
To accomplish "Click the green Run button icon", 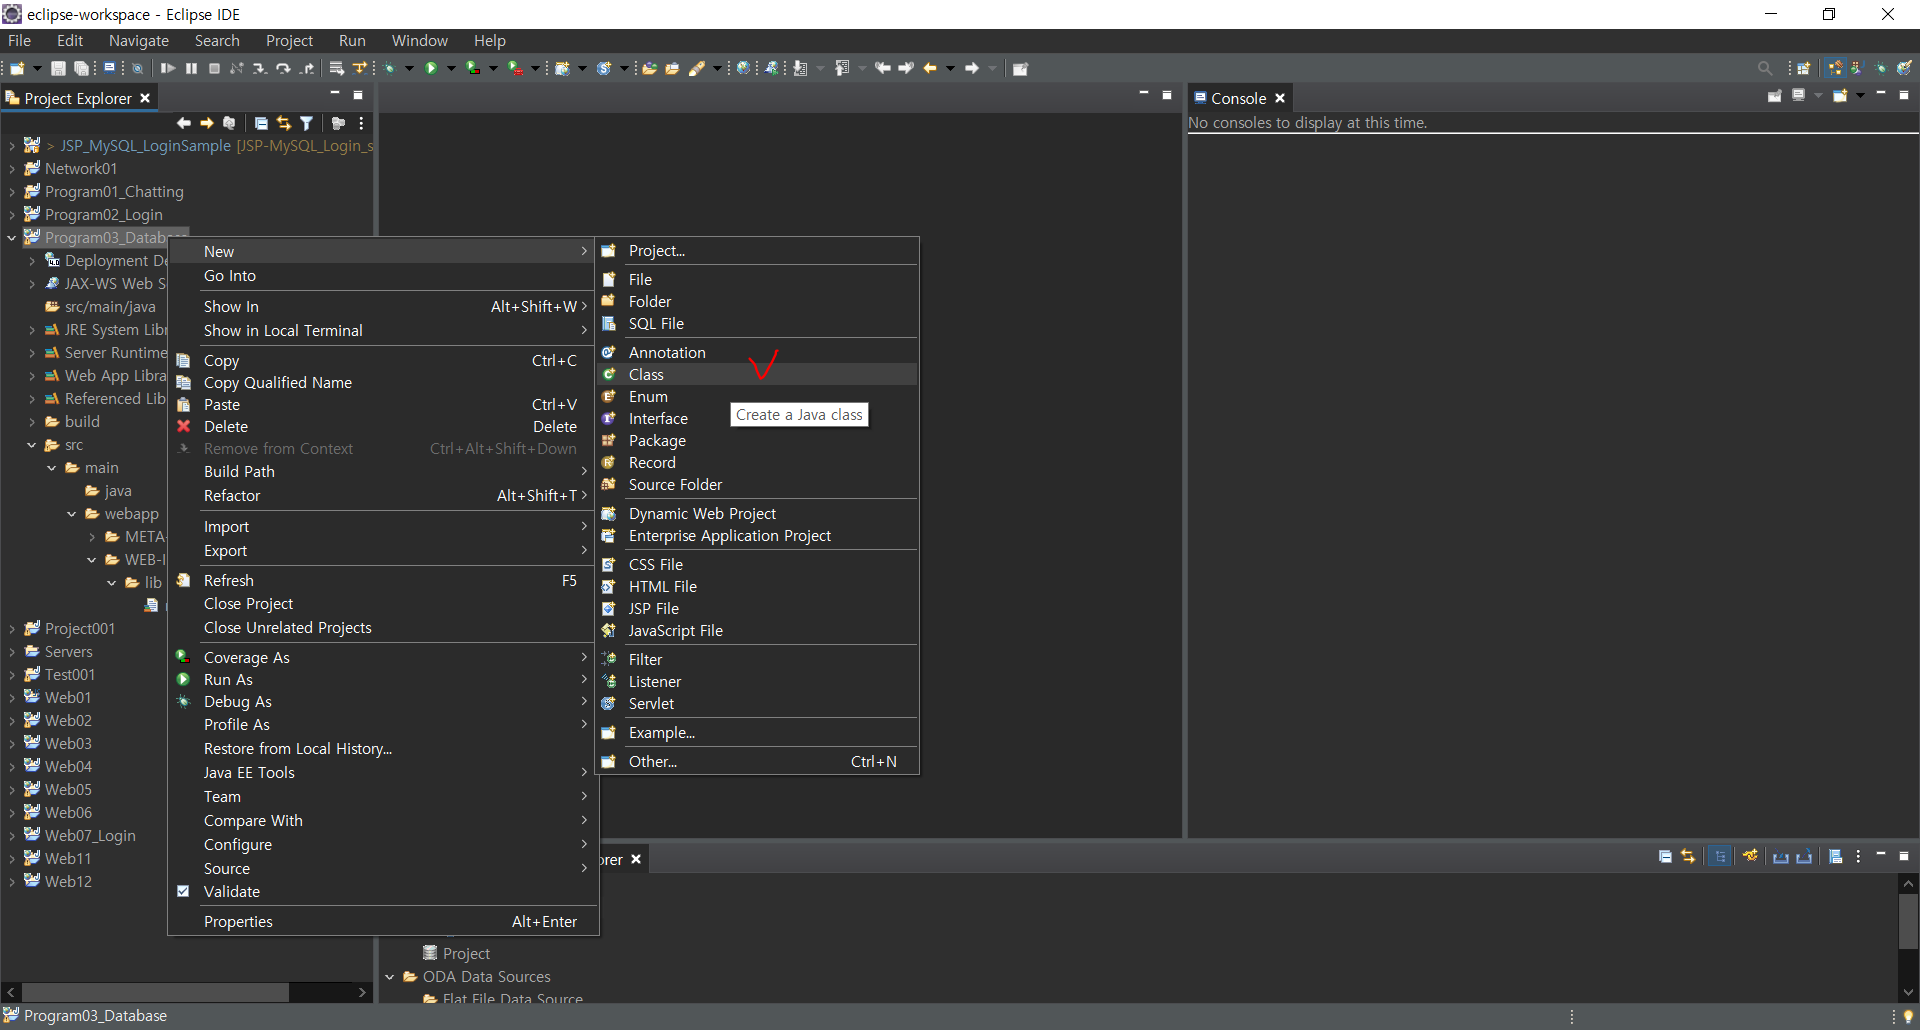I will [431, 69].
